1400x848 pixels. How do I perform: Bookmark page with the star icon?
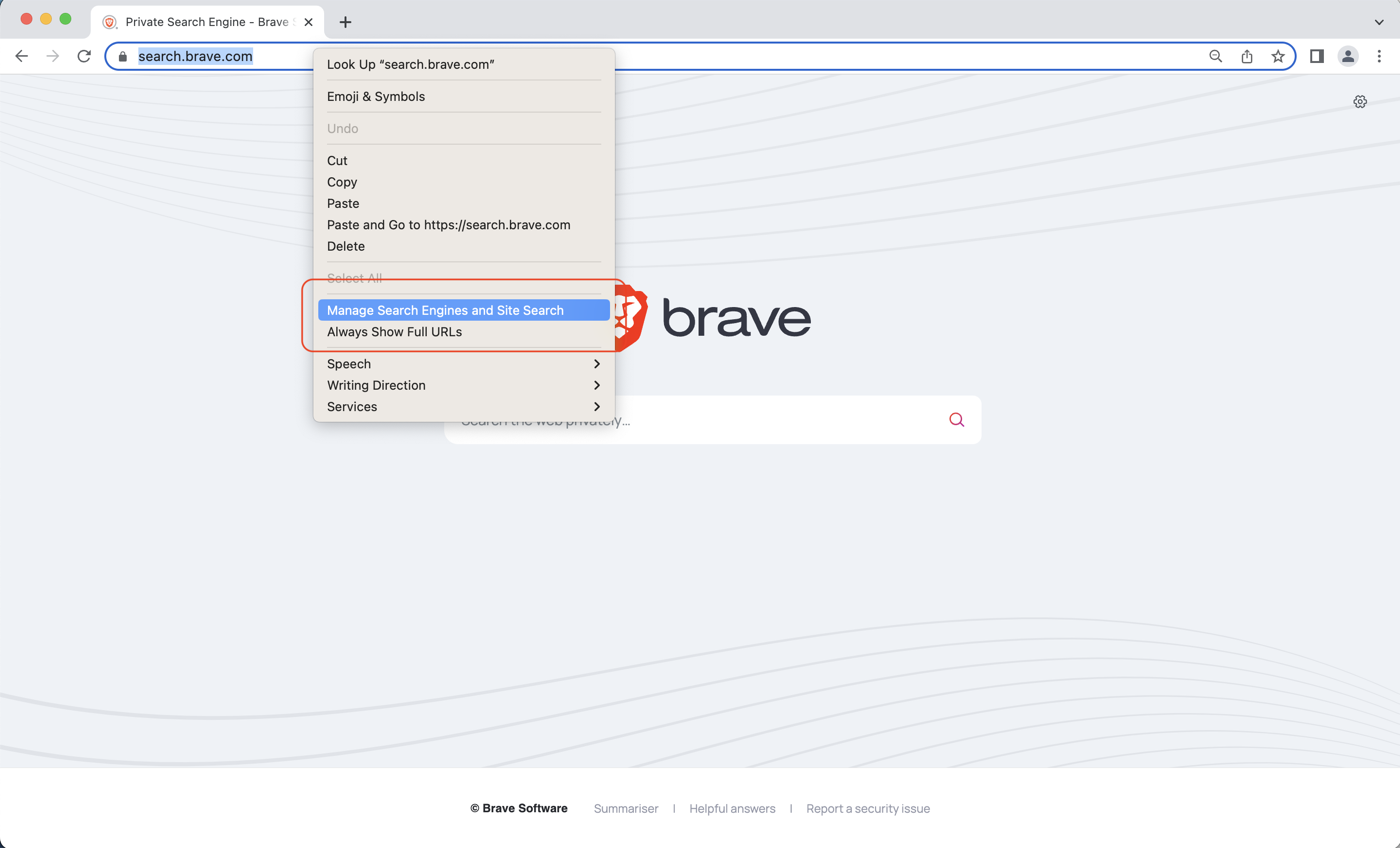(1278, 56)
